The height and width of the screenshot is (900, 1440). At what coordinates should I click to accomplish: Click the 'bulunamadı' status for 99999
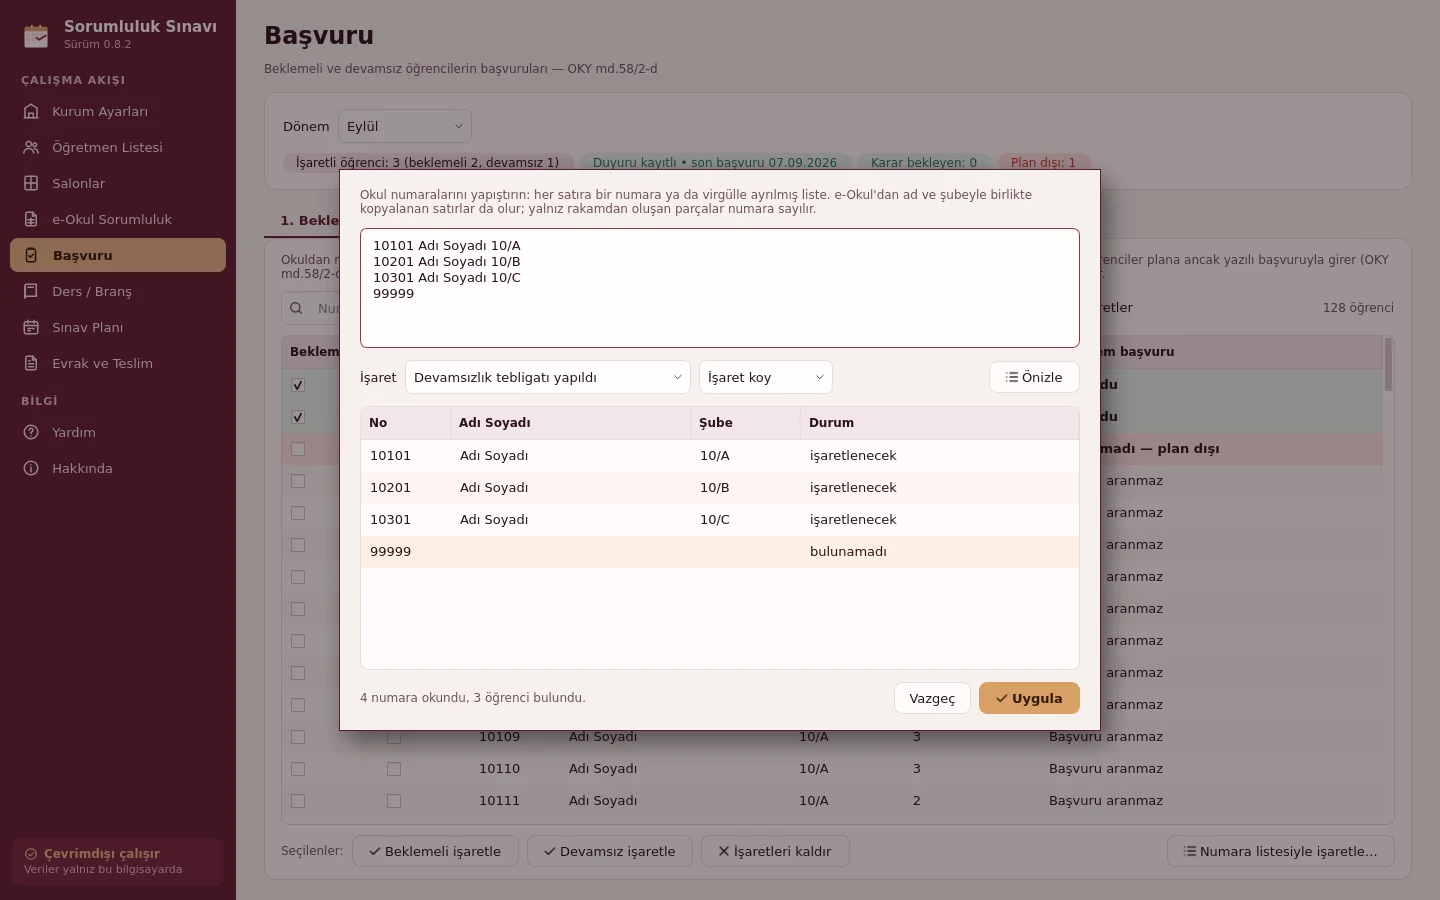pos(848,552)
